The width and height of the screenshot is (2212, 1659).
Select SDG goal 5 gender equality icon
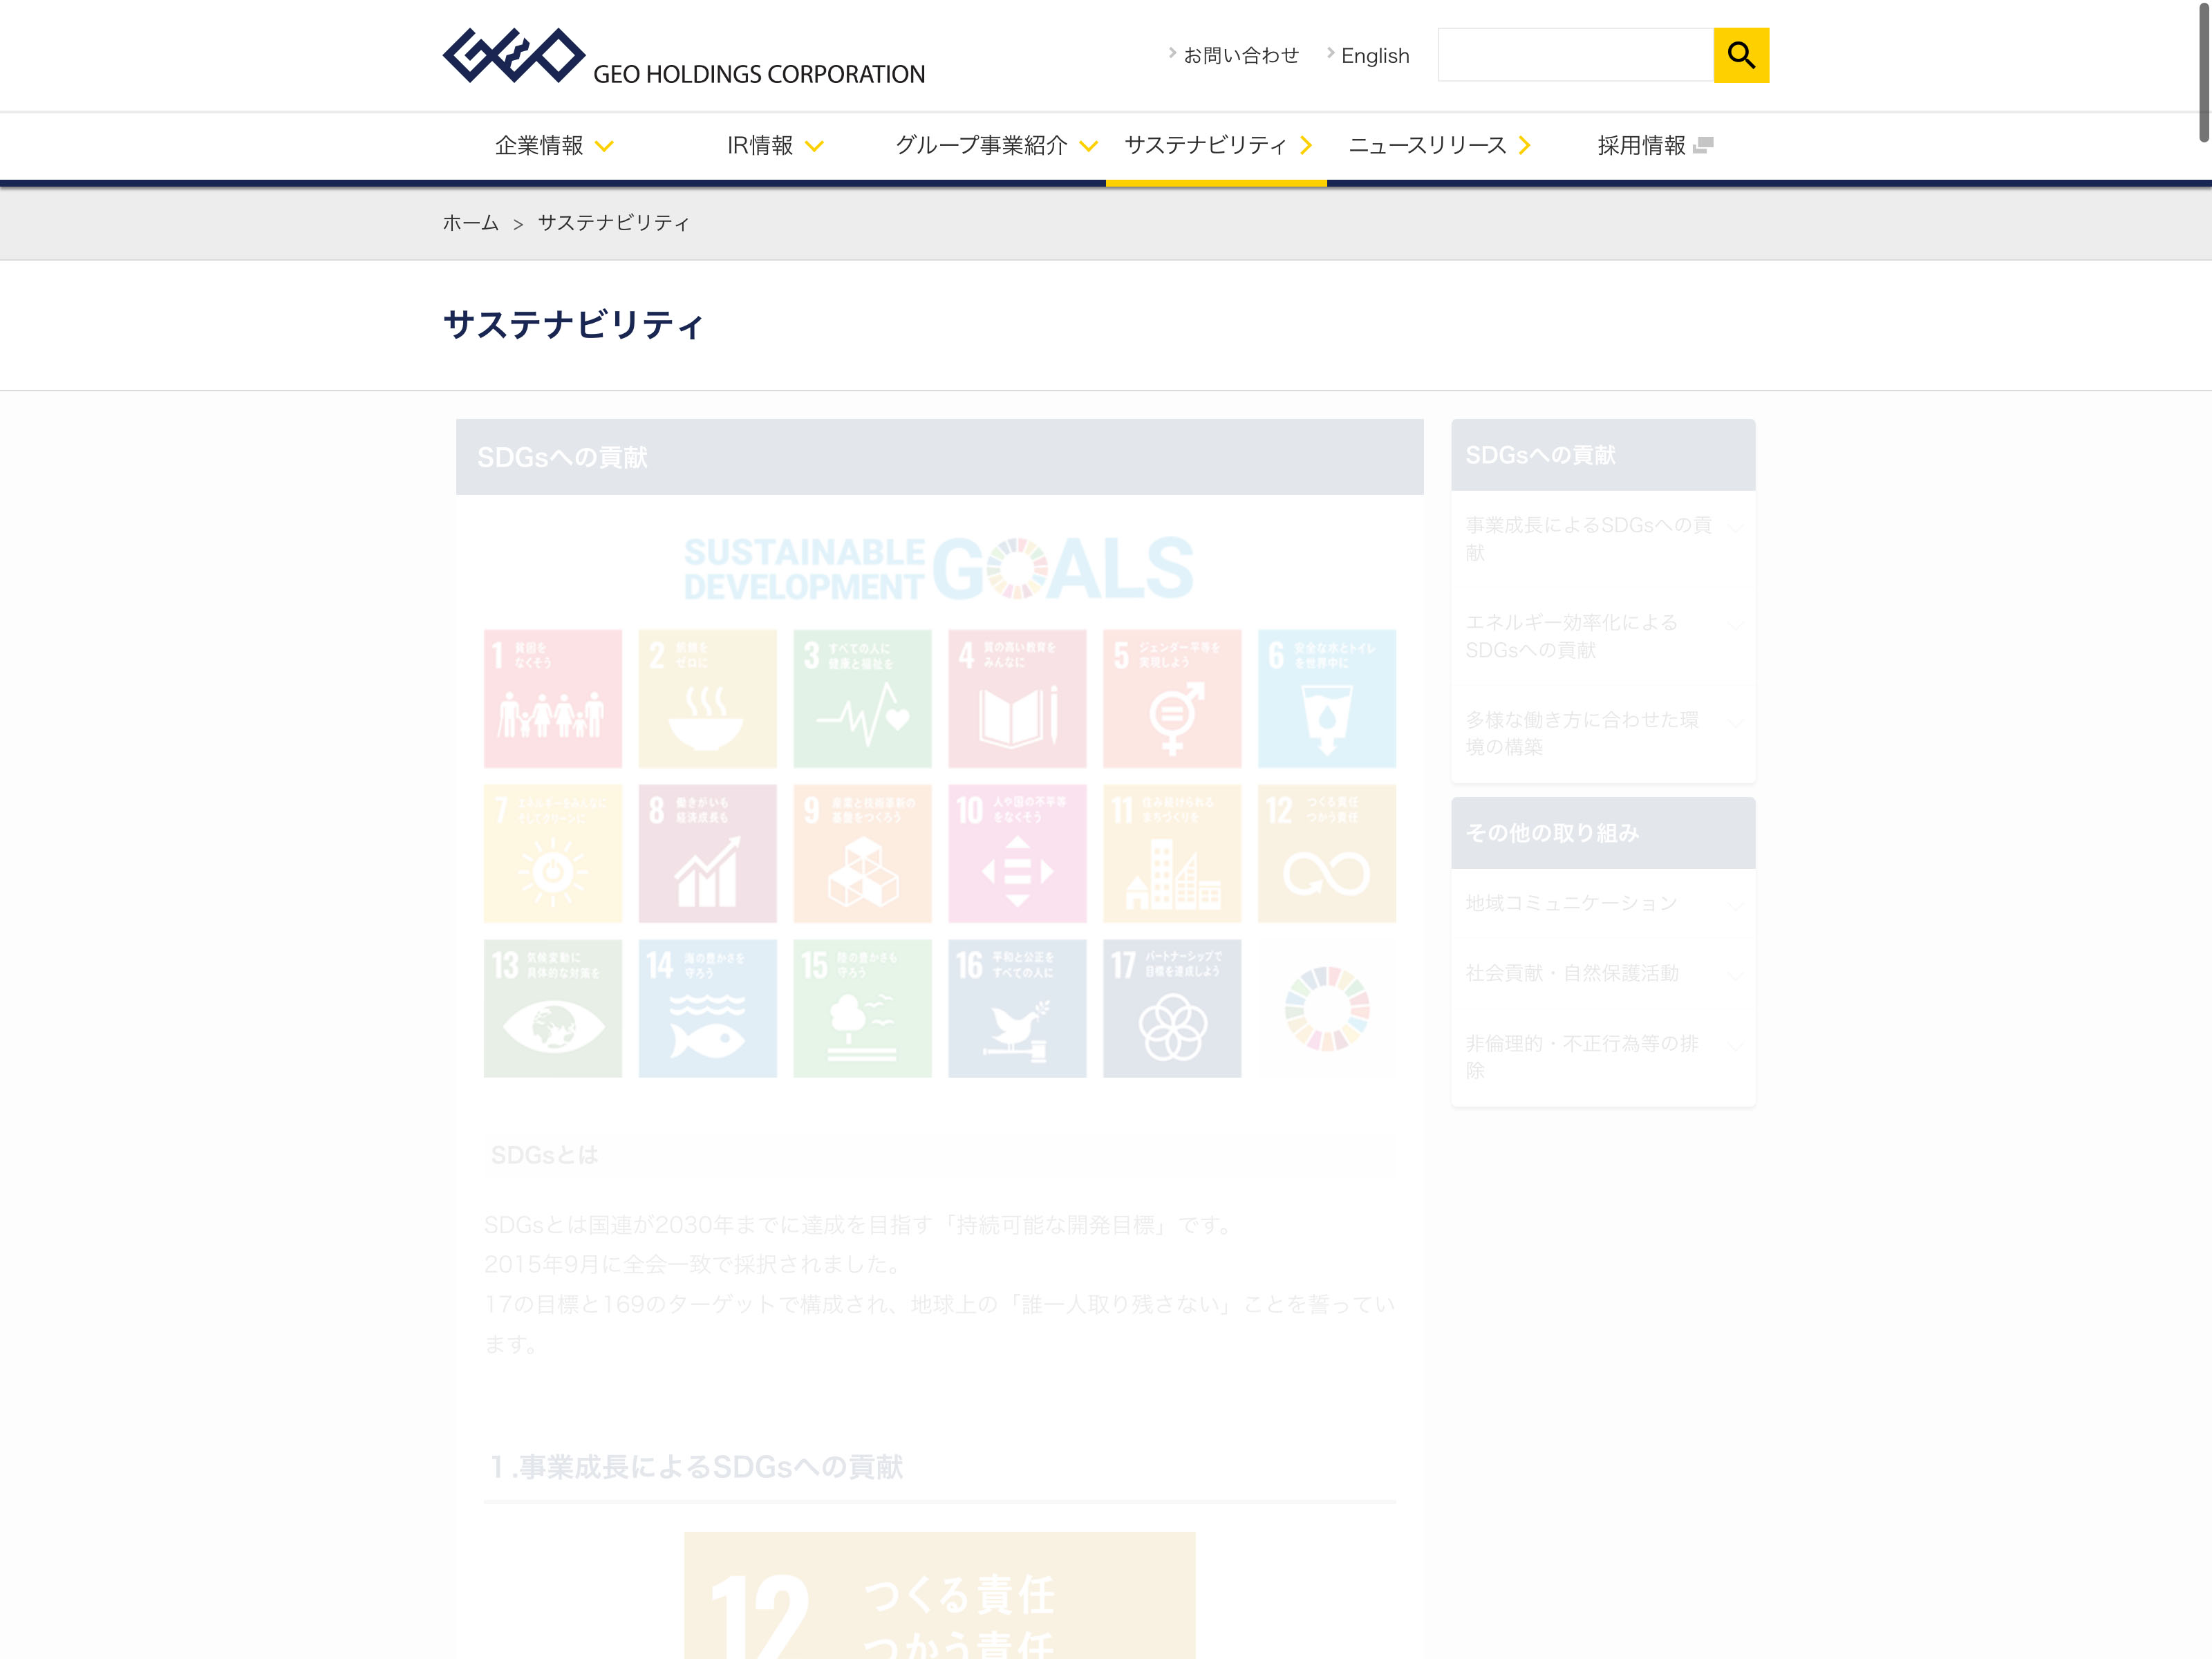click(1172, 698)
